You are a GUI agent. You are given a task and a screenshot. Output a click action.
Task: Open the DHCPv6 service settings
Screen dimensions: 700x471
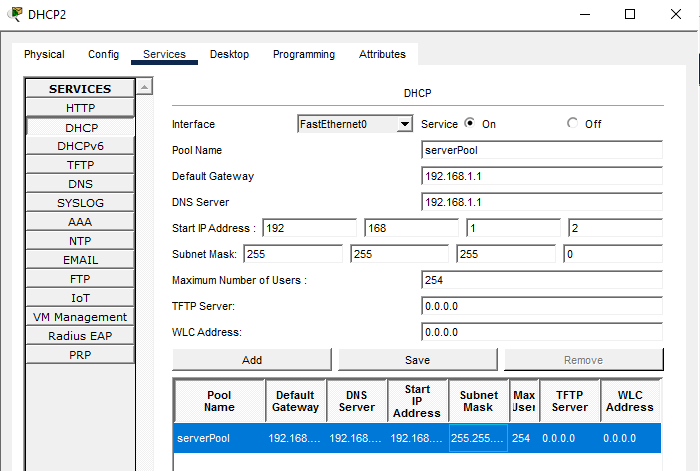point(81,146)
